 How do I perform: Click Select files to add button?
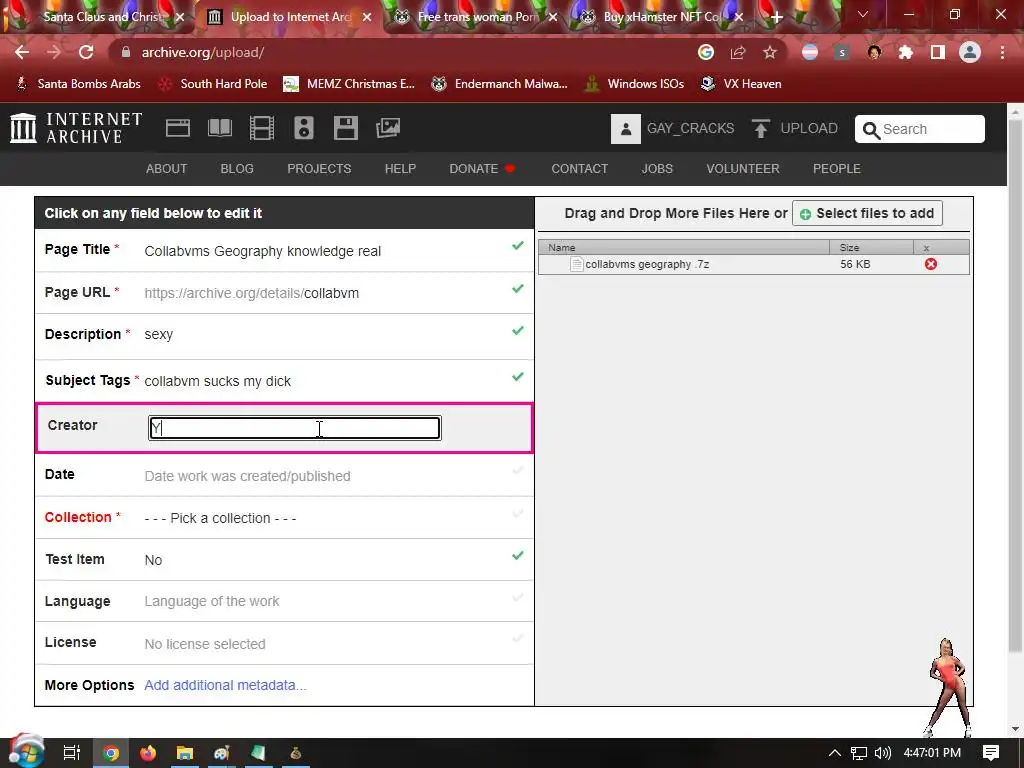867,213
